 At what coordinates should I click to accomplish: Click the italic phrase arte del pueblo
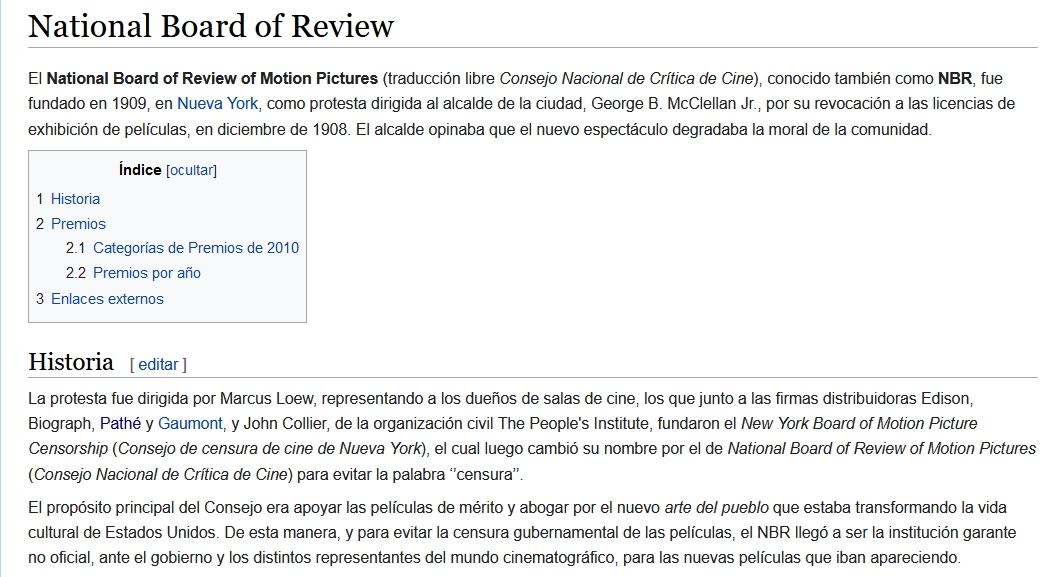(717, 507)
